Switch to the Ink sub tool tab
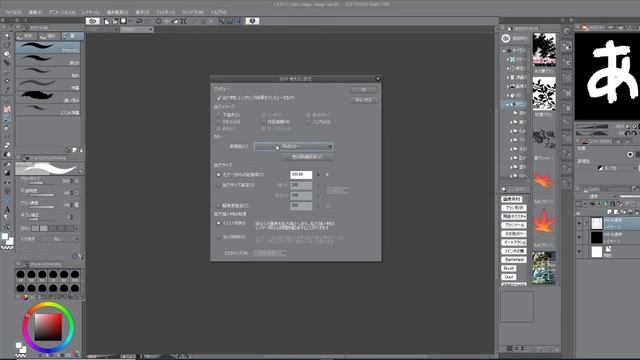640x360 pixels. point(72,36)
